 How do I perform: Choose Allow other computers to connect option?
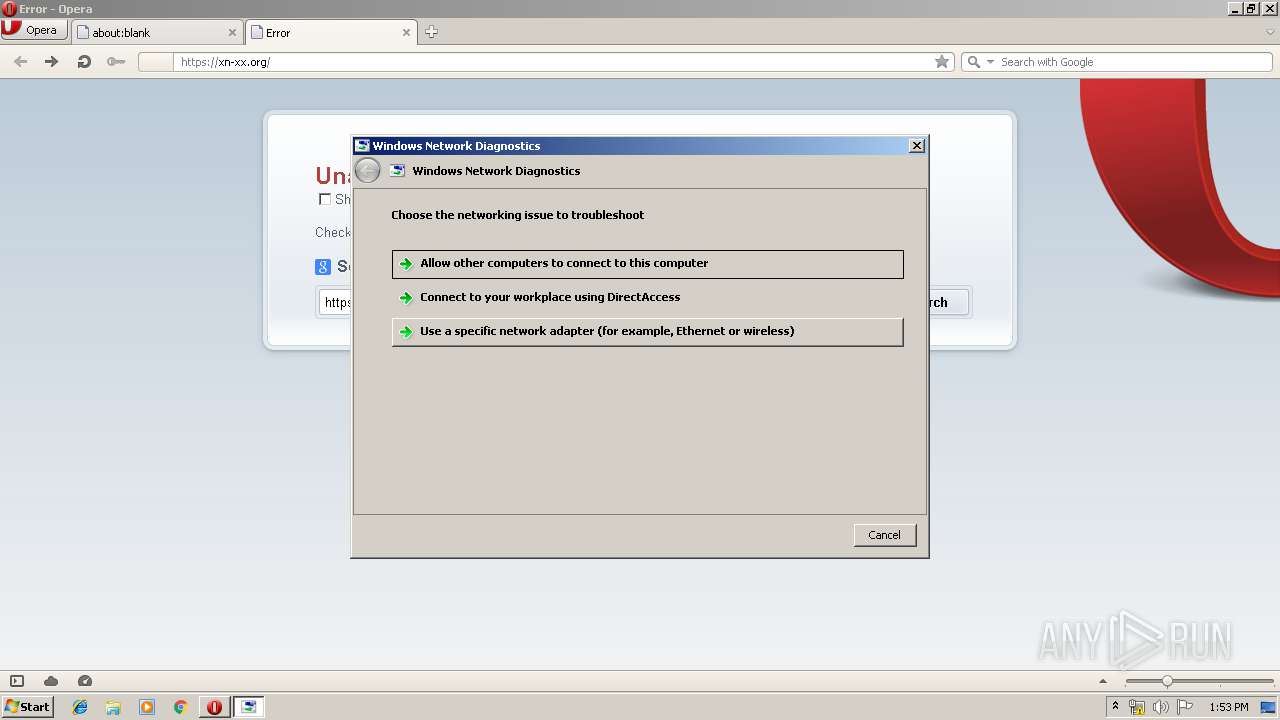pos(648,264)
